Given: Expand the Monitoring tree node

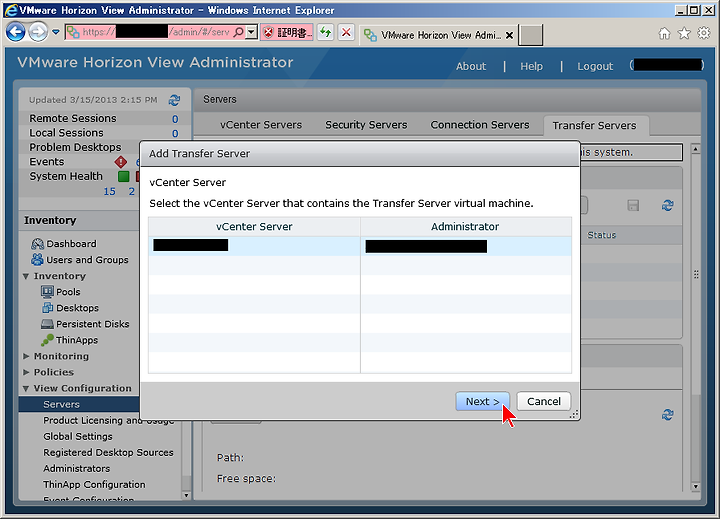Looking at the screenshot, I should [26, 356].
